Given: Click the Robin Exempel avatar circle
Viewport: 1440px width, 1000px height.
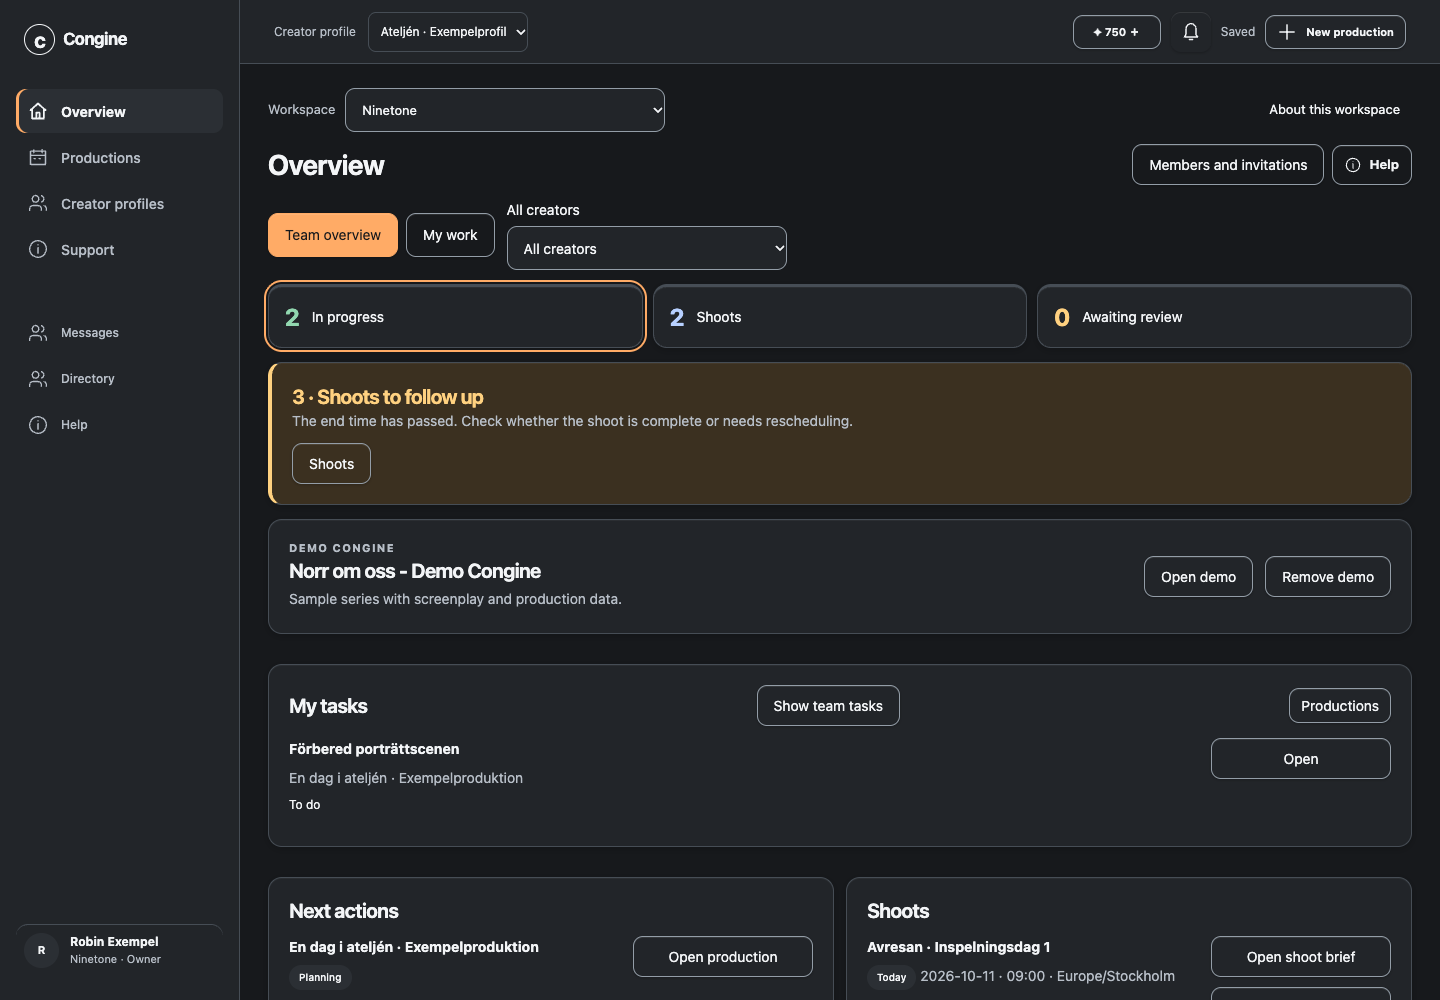Looking at the screenshot, I should (x=41, y=950).
